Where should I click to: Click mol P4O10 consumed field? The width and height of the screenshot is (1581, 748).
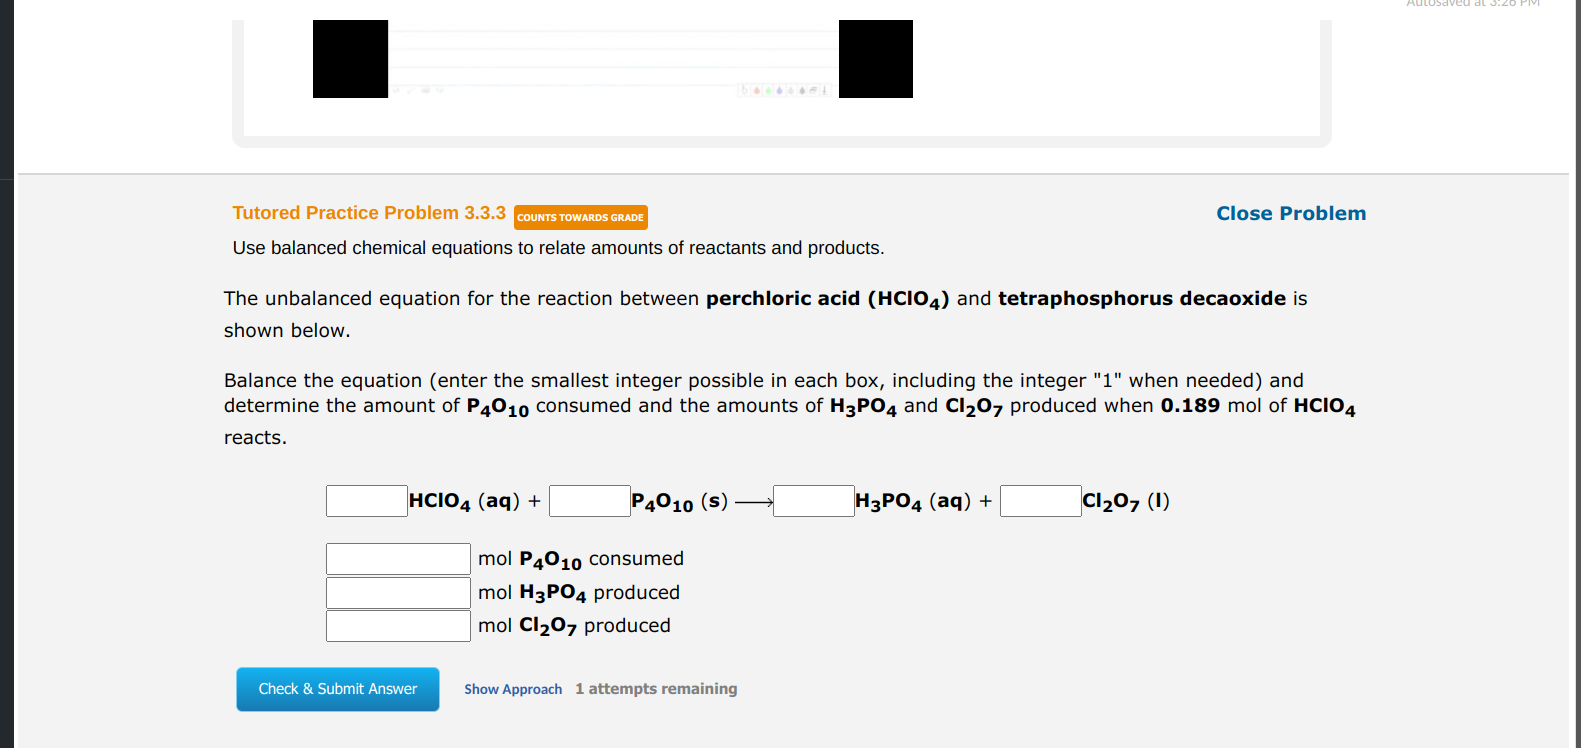(398, 559)
